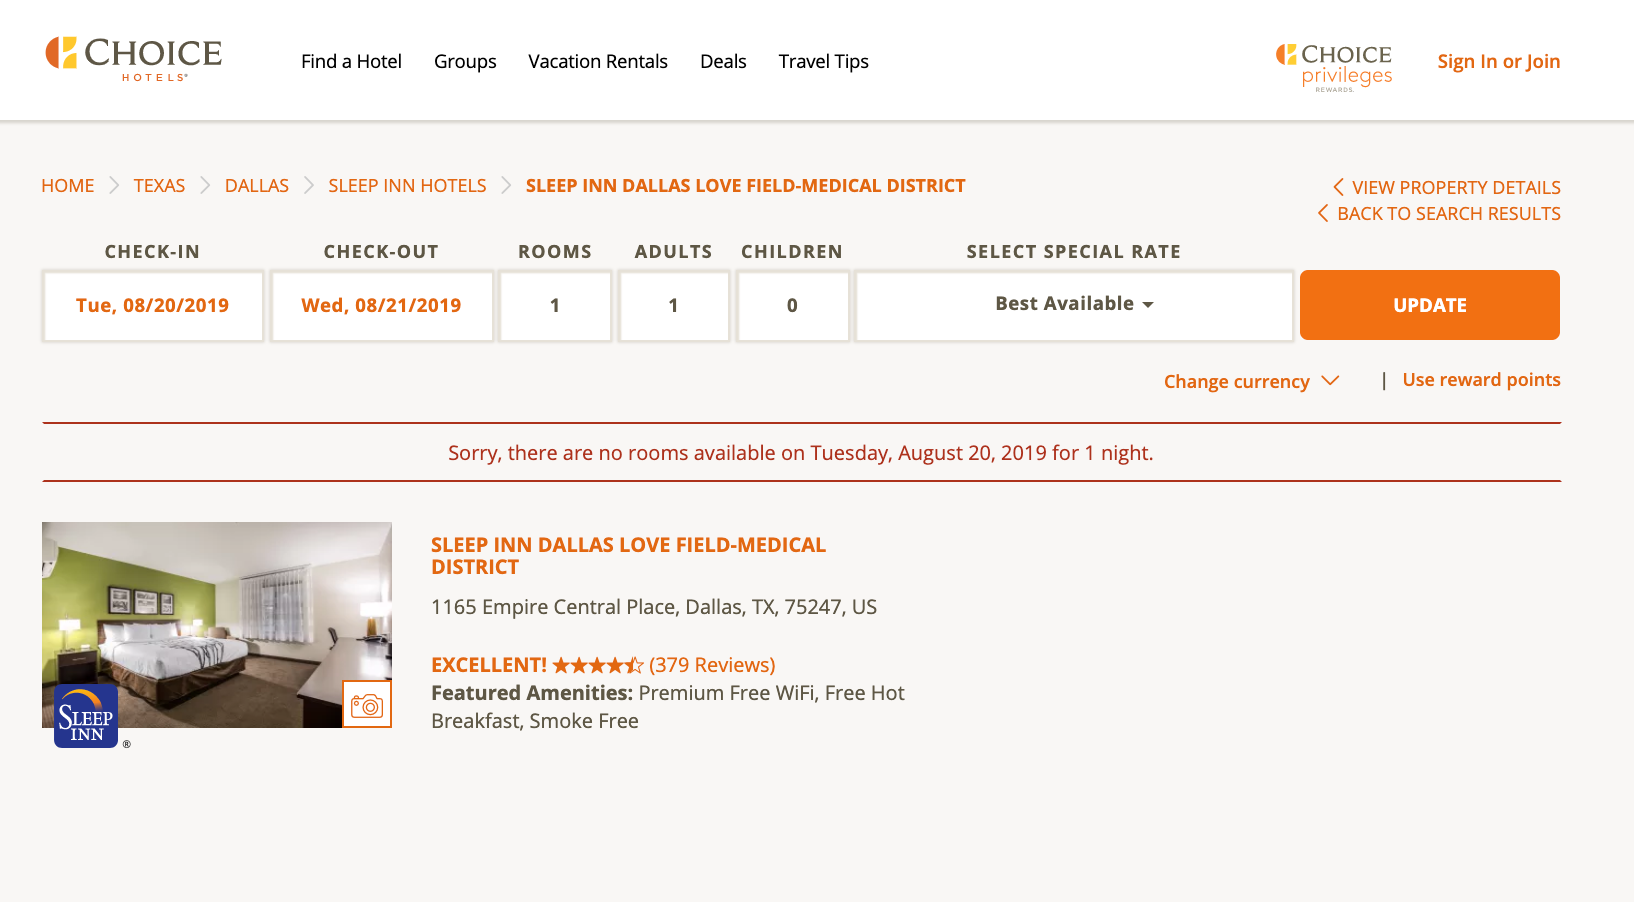Screen dimensions: 1634x902
Task: Open Travel Tips in navigation
Action: click(x=824, y=61)
